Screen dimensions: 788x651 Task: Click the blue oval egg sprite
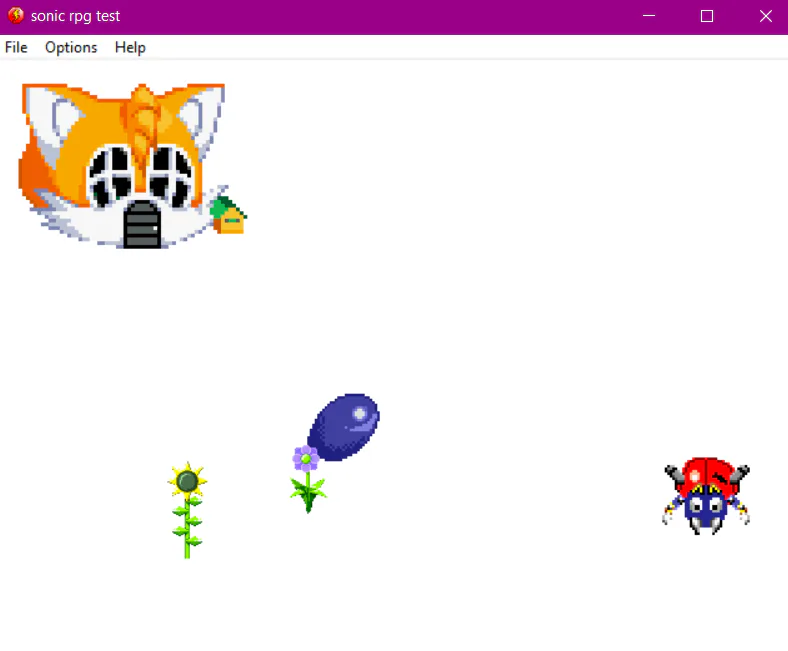[344, 427]
